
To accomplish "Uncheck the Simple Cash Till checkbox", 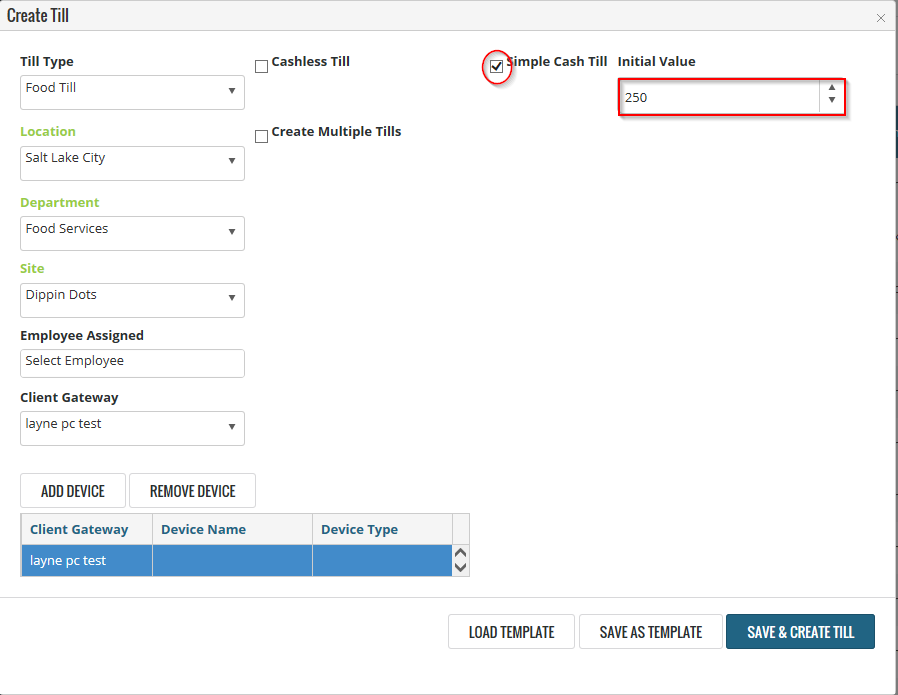I will point(497,67).
